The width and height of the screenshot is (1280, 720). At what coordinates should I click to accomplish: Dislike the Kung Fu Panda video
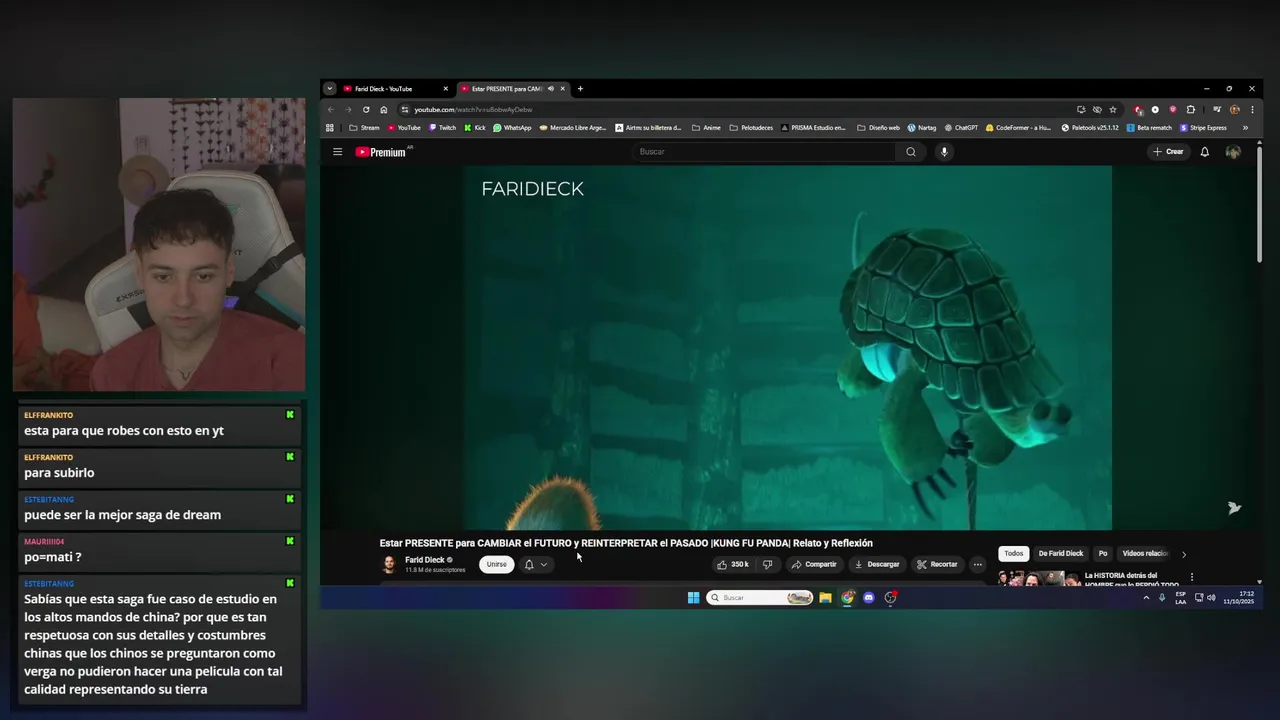pyautogui.click(x=767, y=564)
